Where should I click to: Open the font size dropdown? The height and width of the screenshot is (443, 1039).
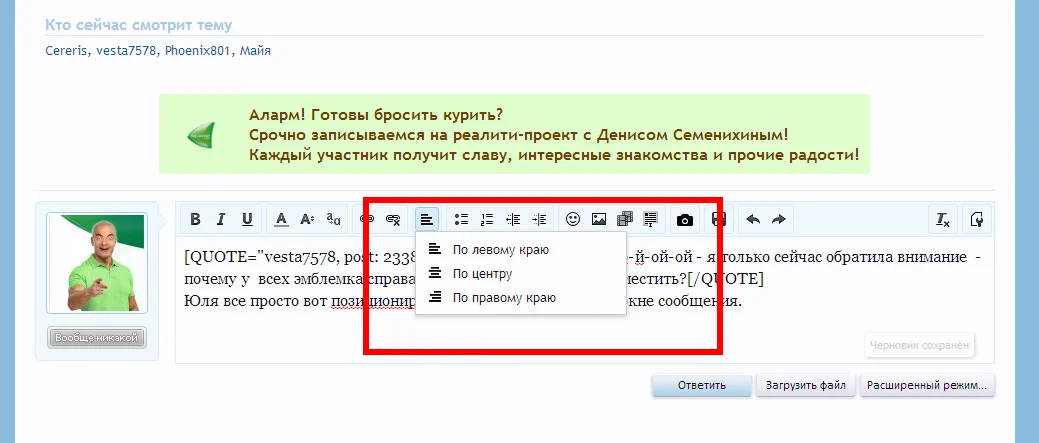(308, 220)
